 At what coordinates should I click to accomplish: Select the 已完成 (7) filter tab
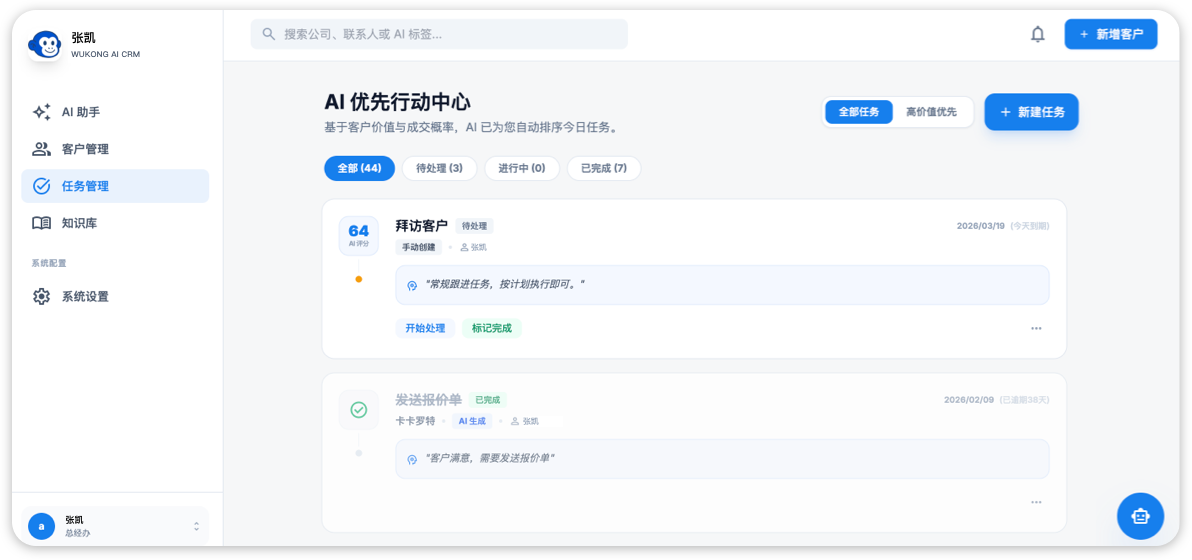(x=604, y=168)
